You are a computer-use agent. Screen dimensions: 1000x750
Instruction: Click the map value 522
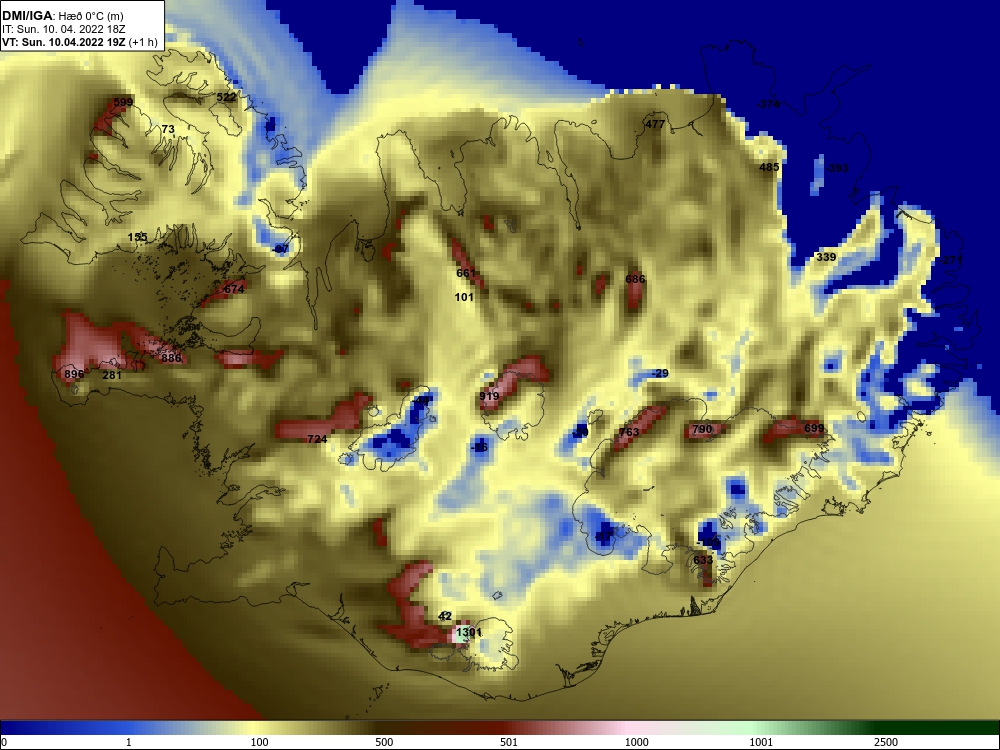pos(226,97)
